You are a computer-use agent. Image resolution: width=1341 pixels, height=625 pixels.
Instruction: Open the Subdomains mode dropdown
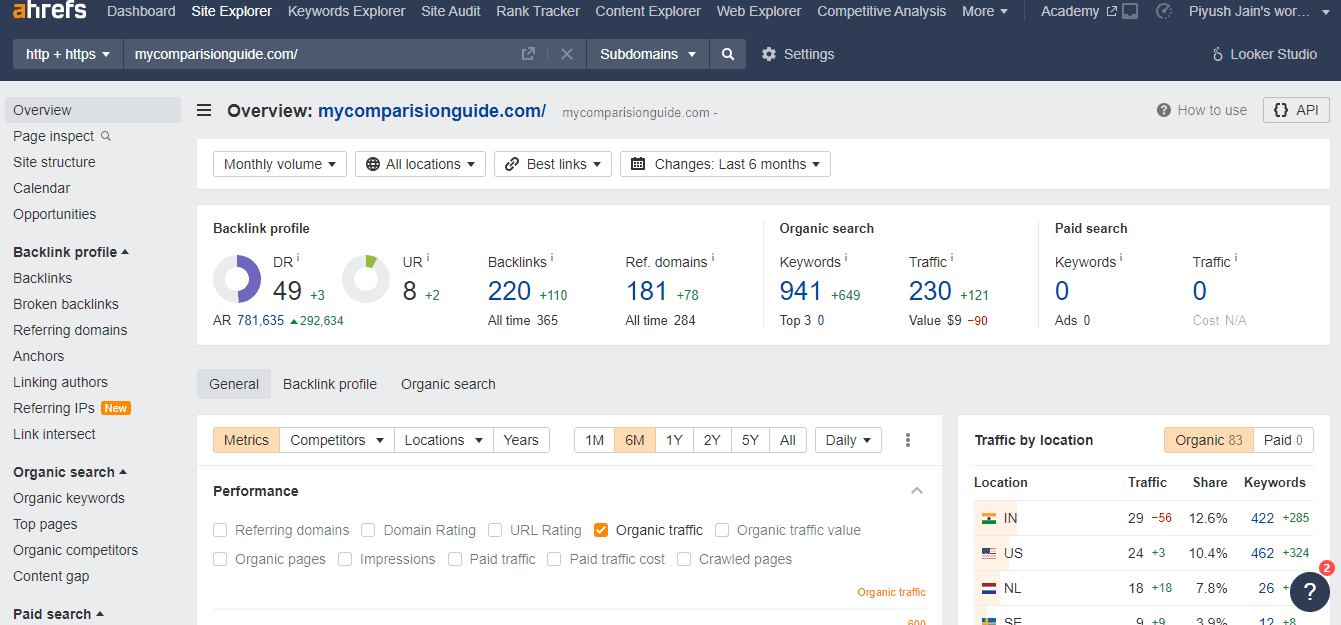(648, 54)
